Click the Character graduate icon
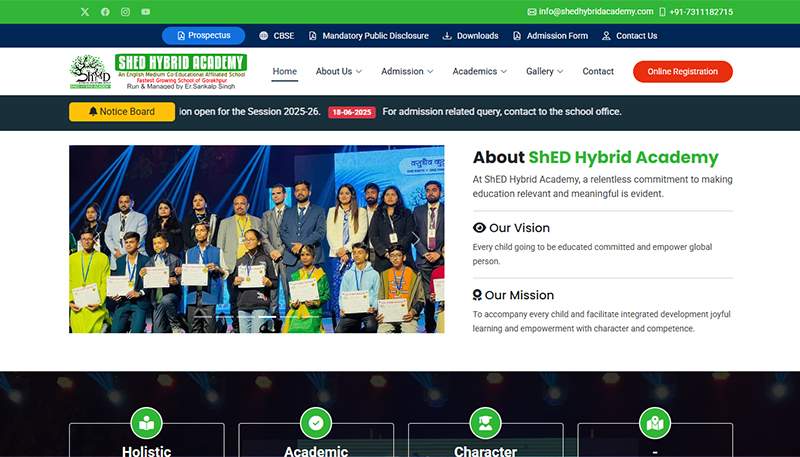Image resolution: width=800 pixels, height=457 pixels. (485, 423)
